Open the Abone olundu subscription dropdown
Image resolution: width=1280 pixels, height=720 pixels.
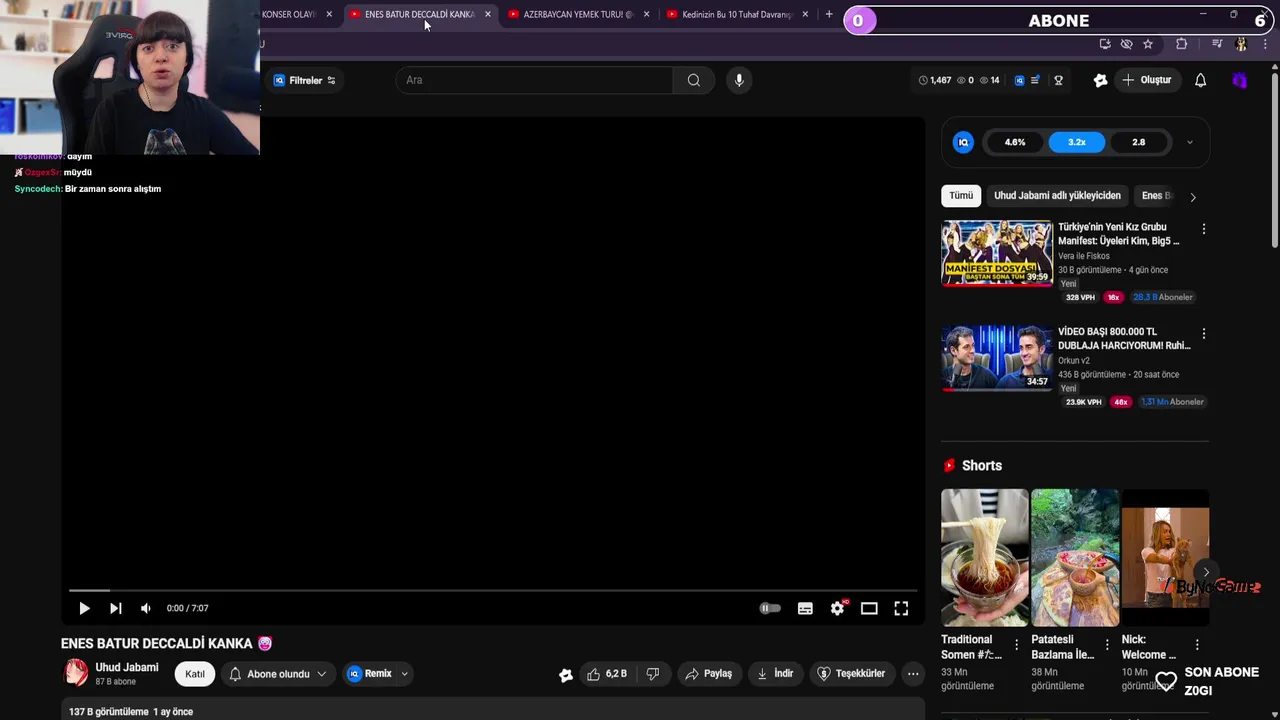(278, 674)
